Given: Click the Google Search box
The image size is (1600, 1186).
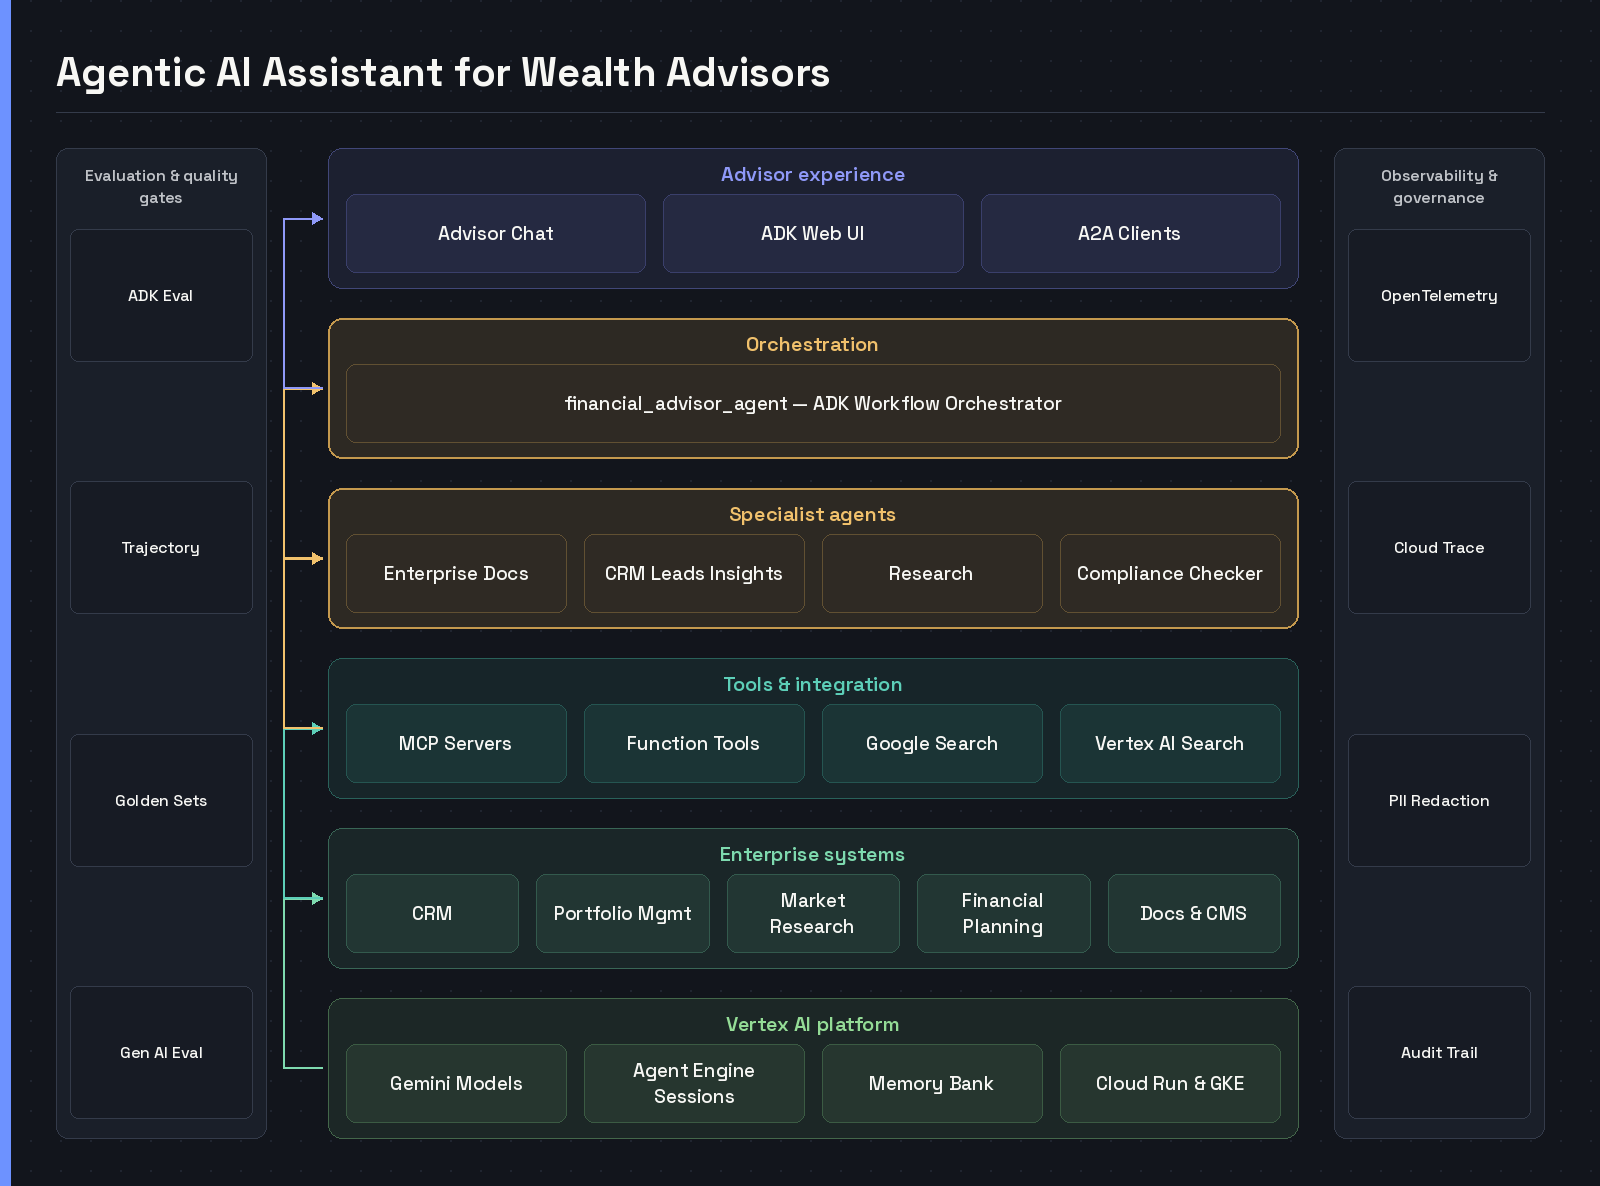Looking at the screenshot, I should tap(932, 743).
